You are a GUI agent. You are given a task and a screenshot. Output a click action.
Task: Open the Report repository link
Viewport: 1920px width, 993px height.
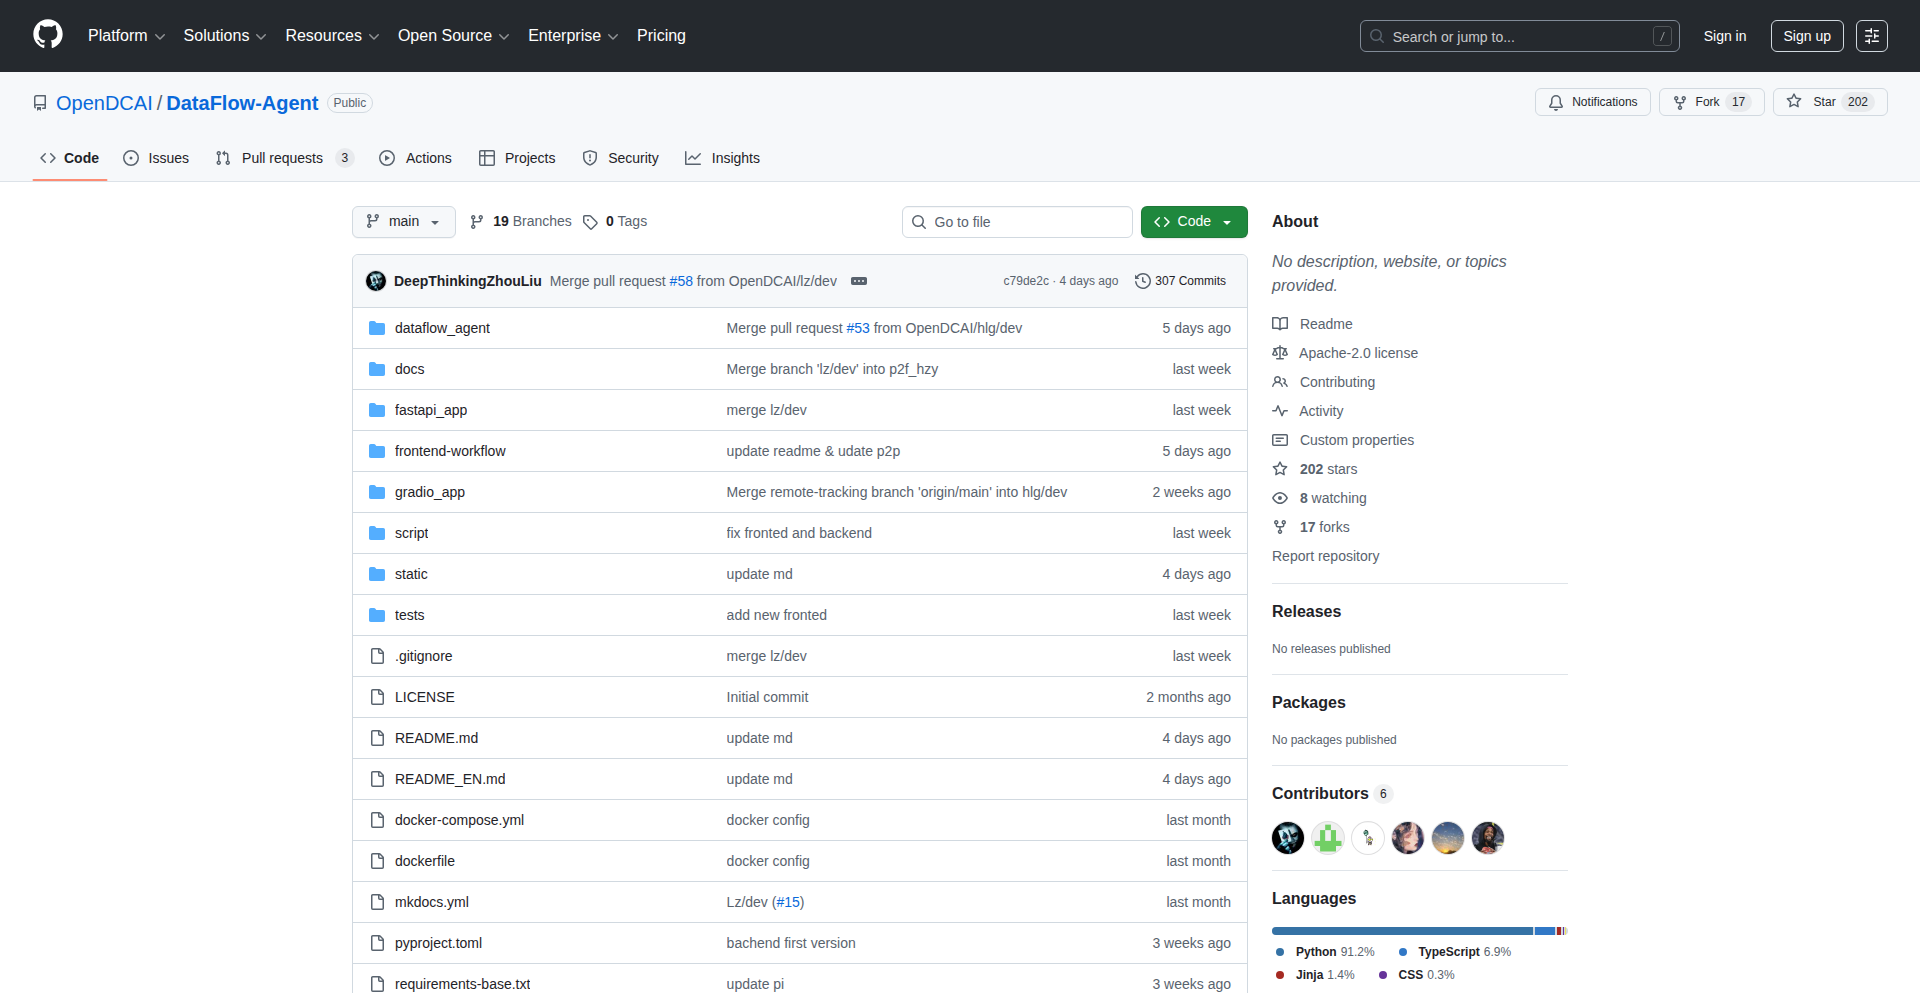tap(1325, 556)
